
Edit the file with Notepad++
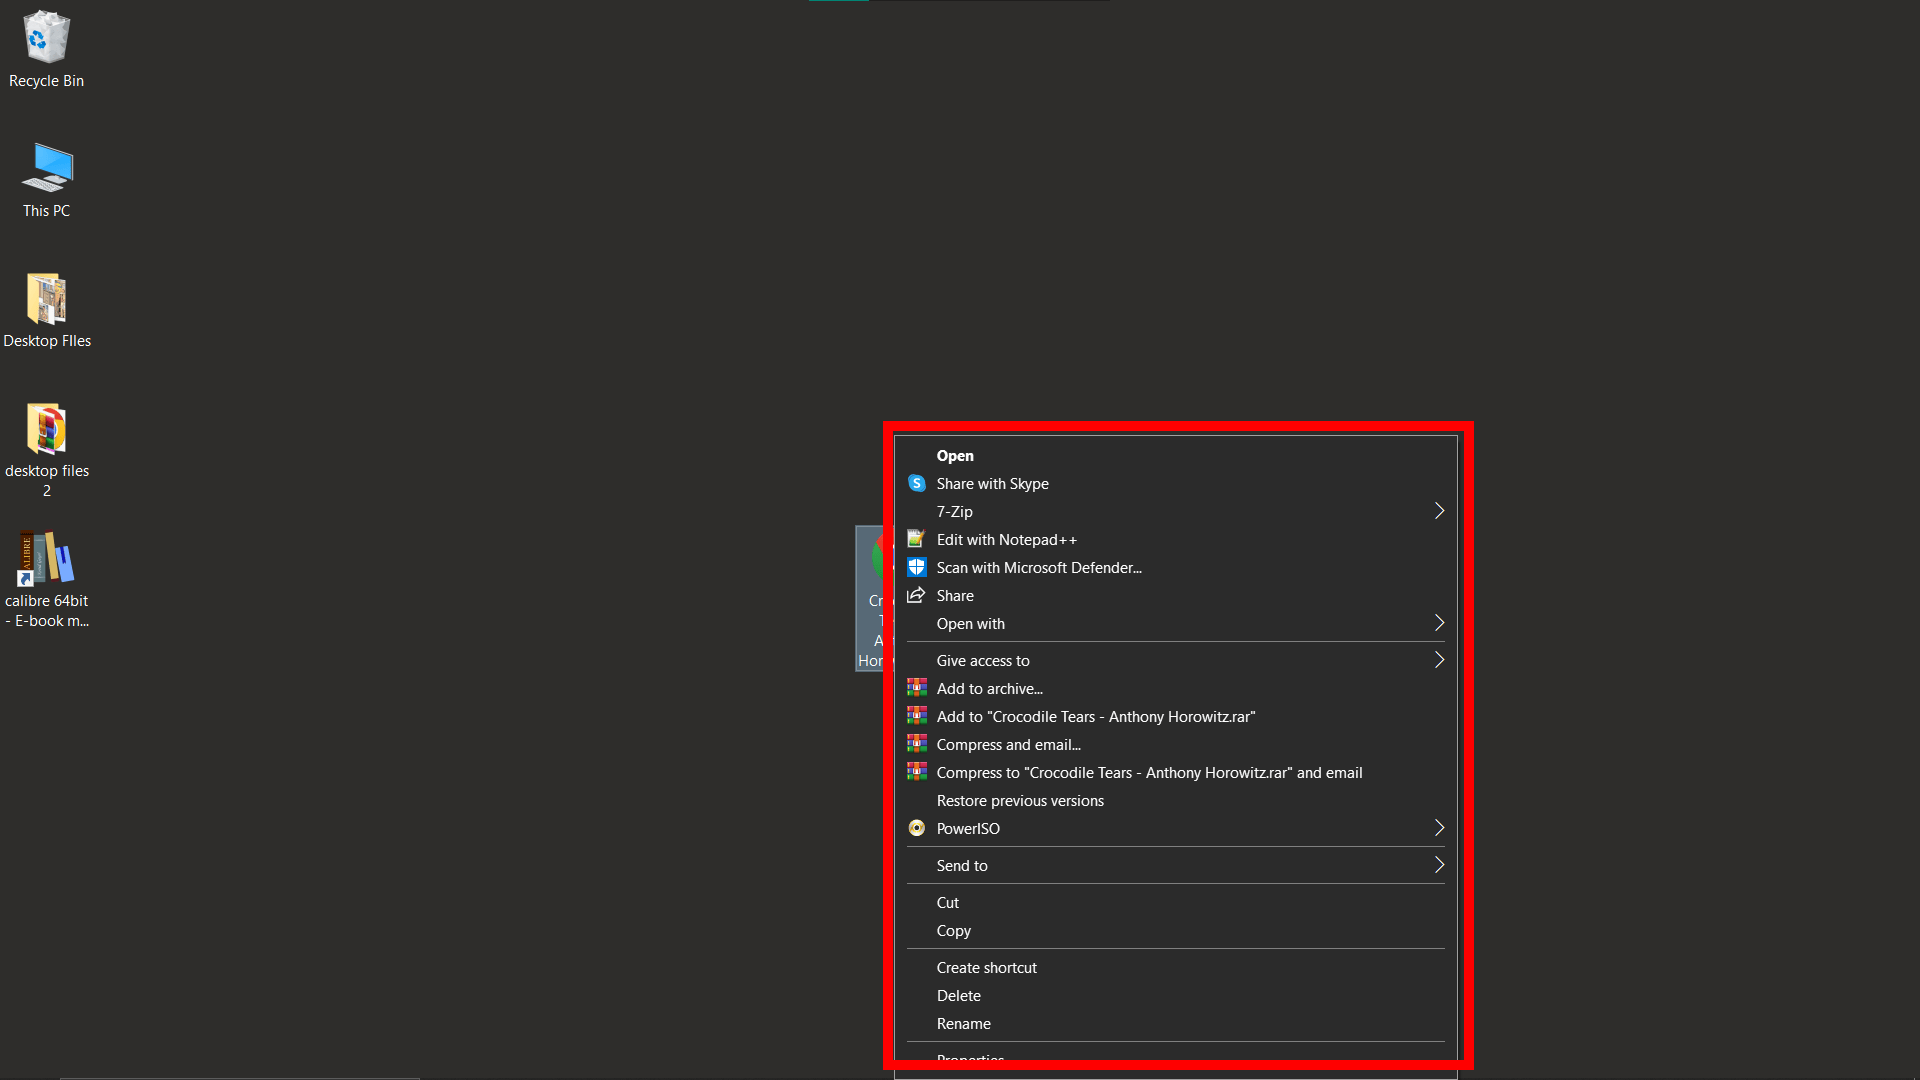click(1006, 539)
